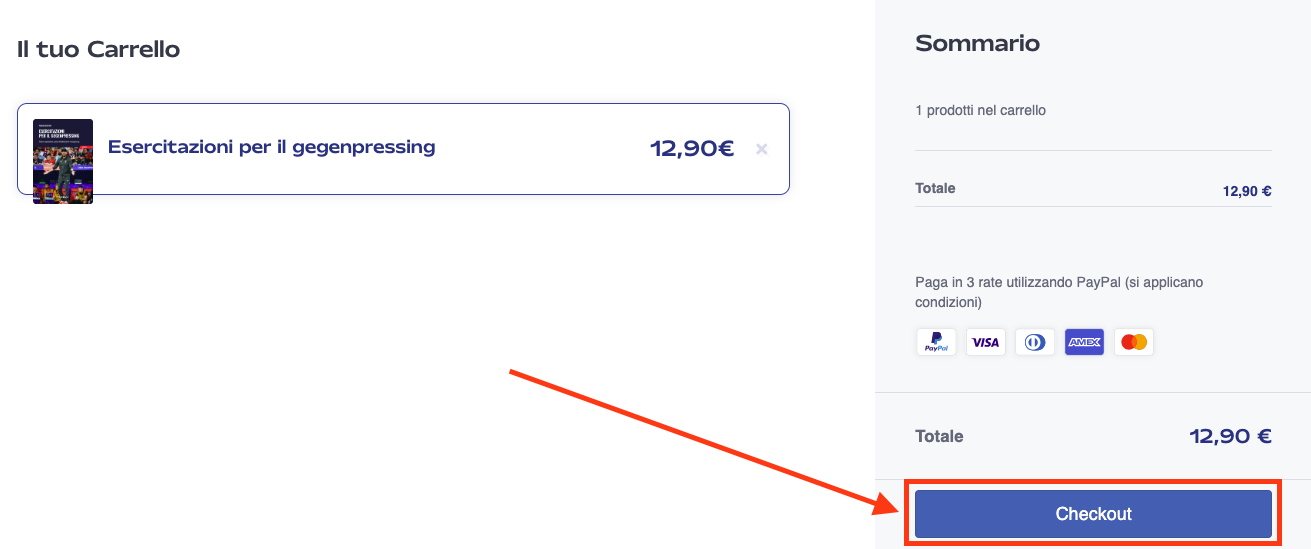Screen dimensions: 1311x549
Task: Click the Amex card icon
Action: (1084, 342)
